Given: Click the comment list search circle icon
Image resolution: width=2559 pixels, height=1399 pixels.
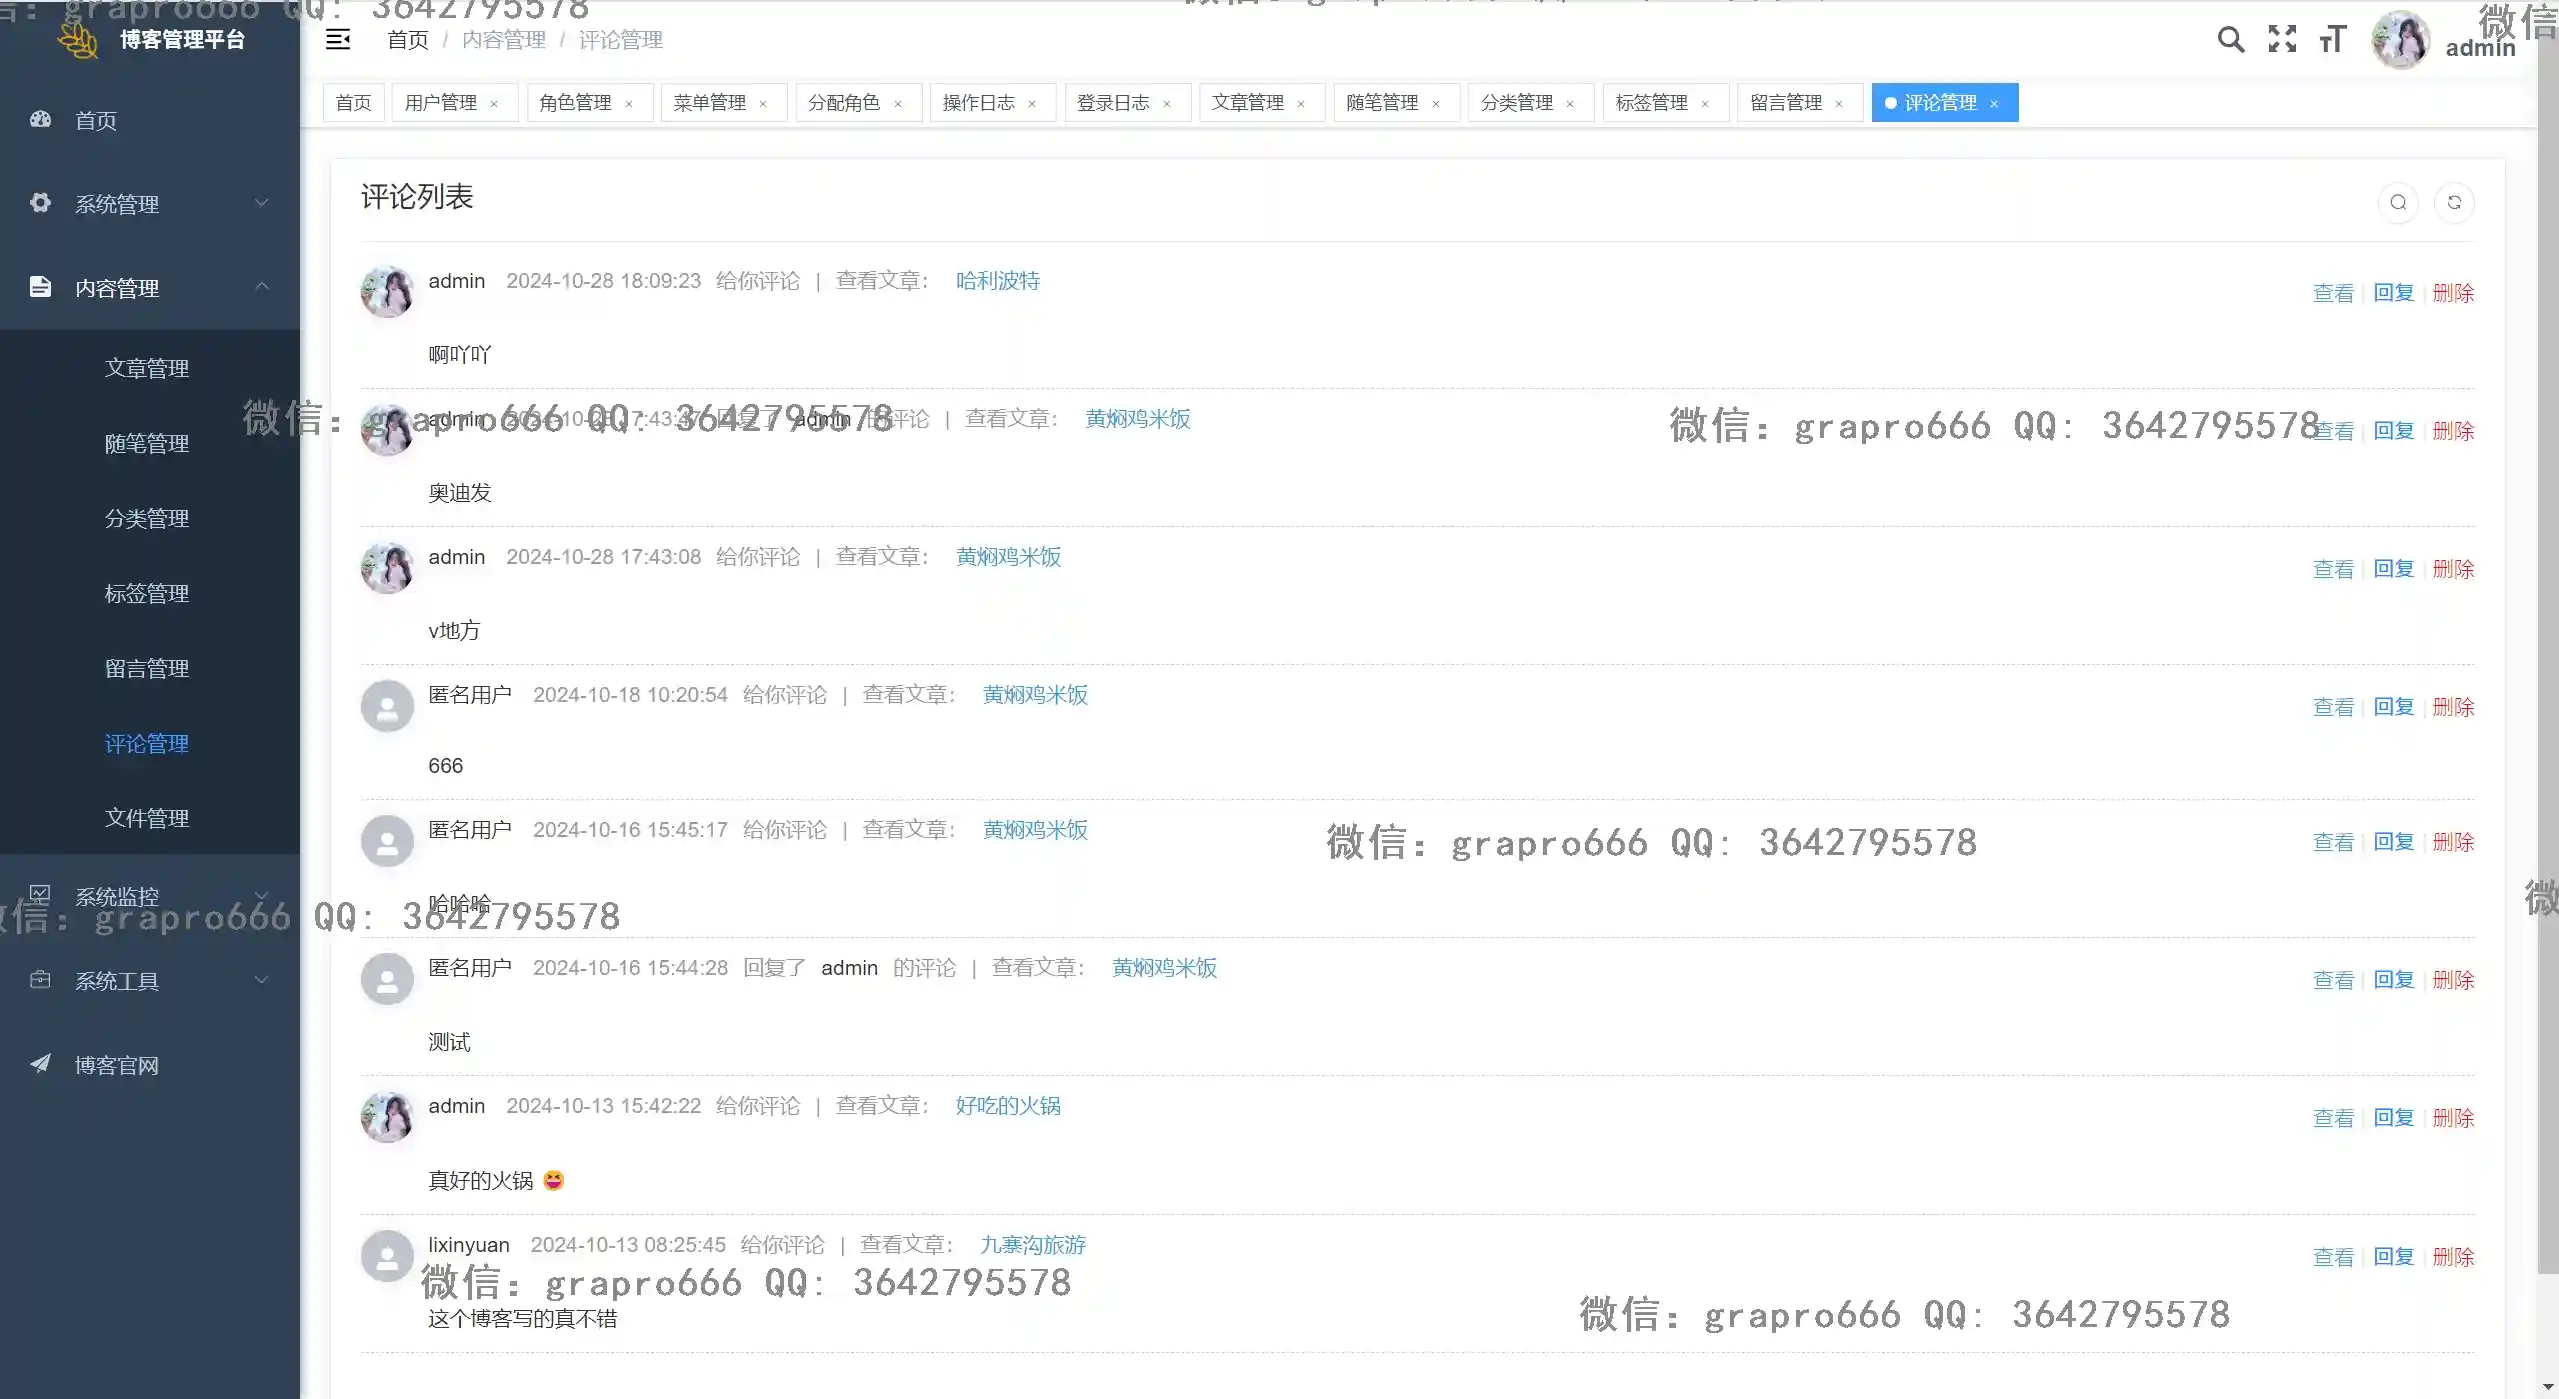Looking at the screenshot, I should click(x=2398, y=203).
